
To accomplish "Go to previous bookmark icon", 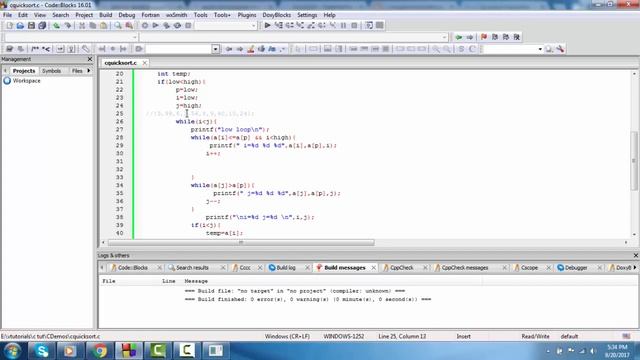I will point(495,37).
